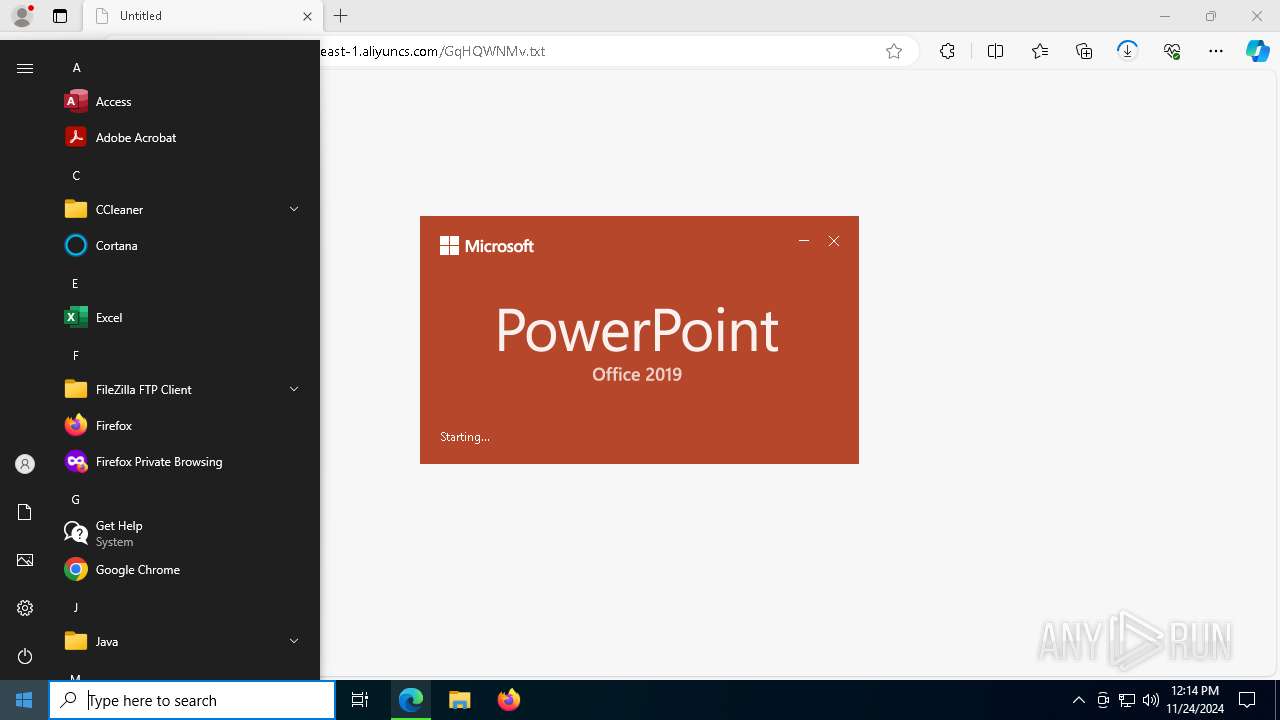Open Edge Browser essentials icon
Viewport: 1280px width, 720px height.
coord(1172,51)
